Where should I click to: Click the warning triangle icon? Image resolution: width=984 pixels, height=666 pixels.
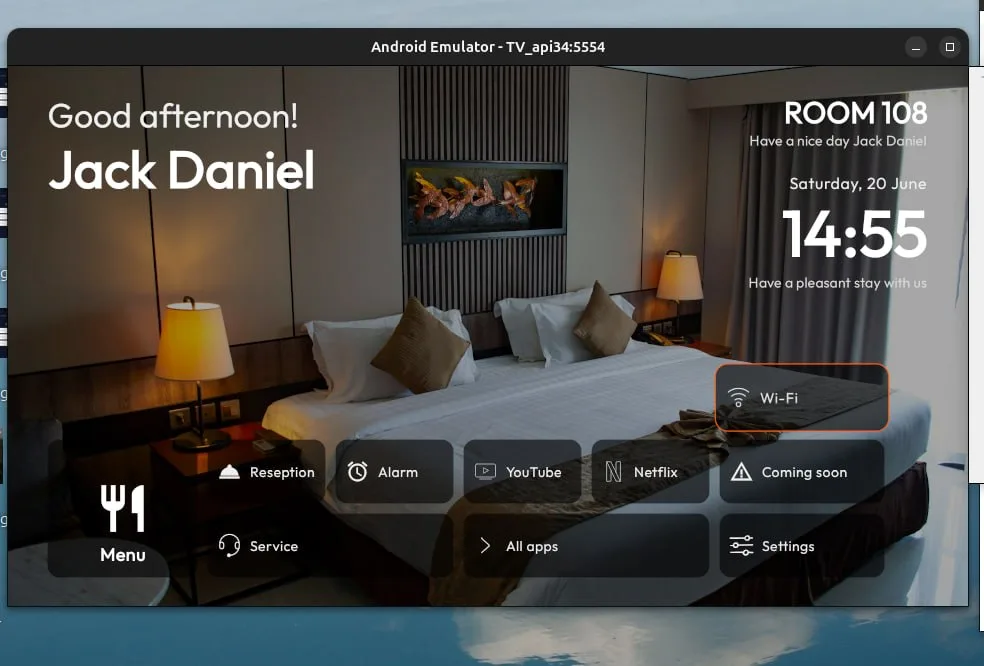click(x=741, y=471)
